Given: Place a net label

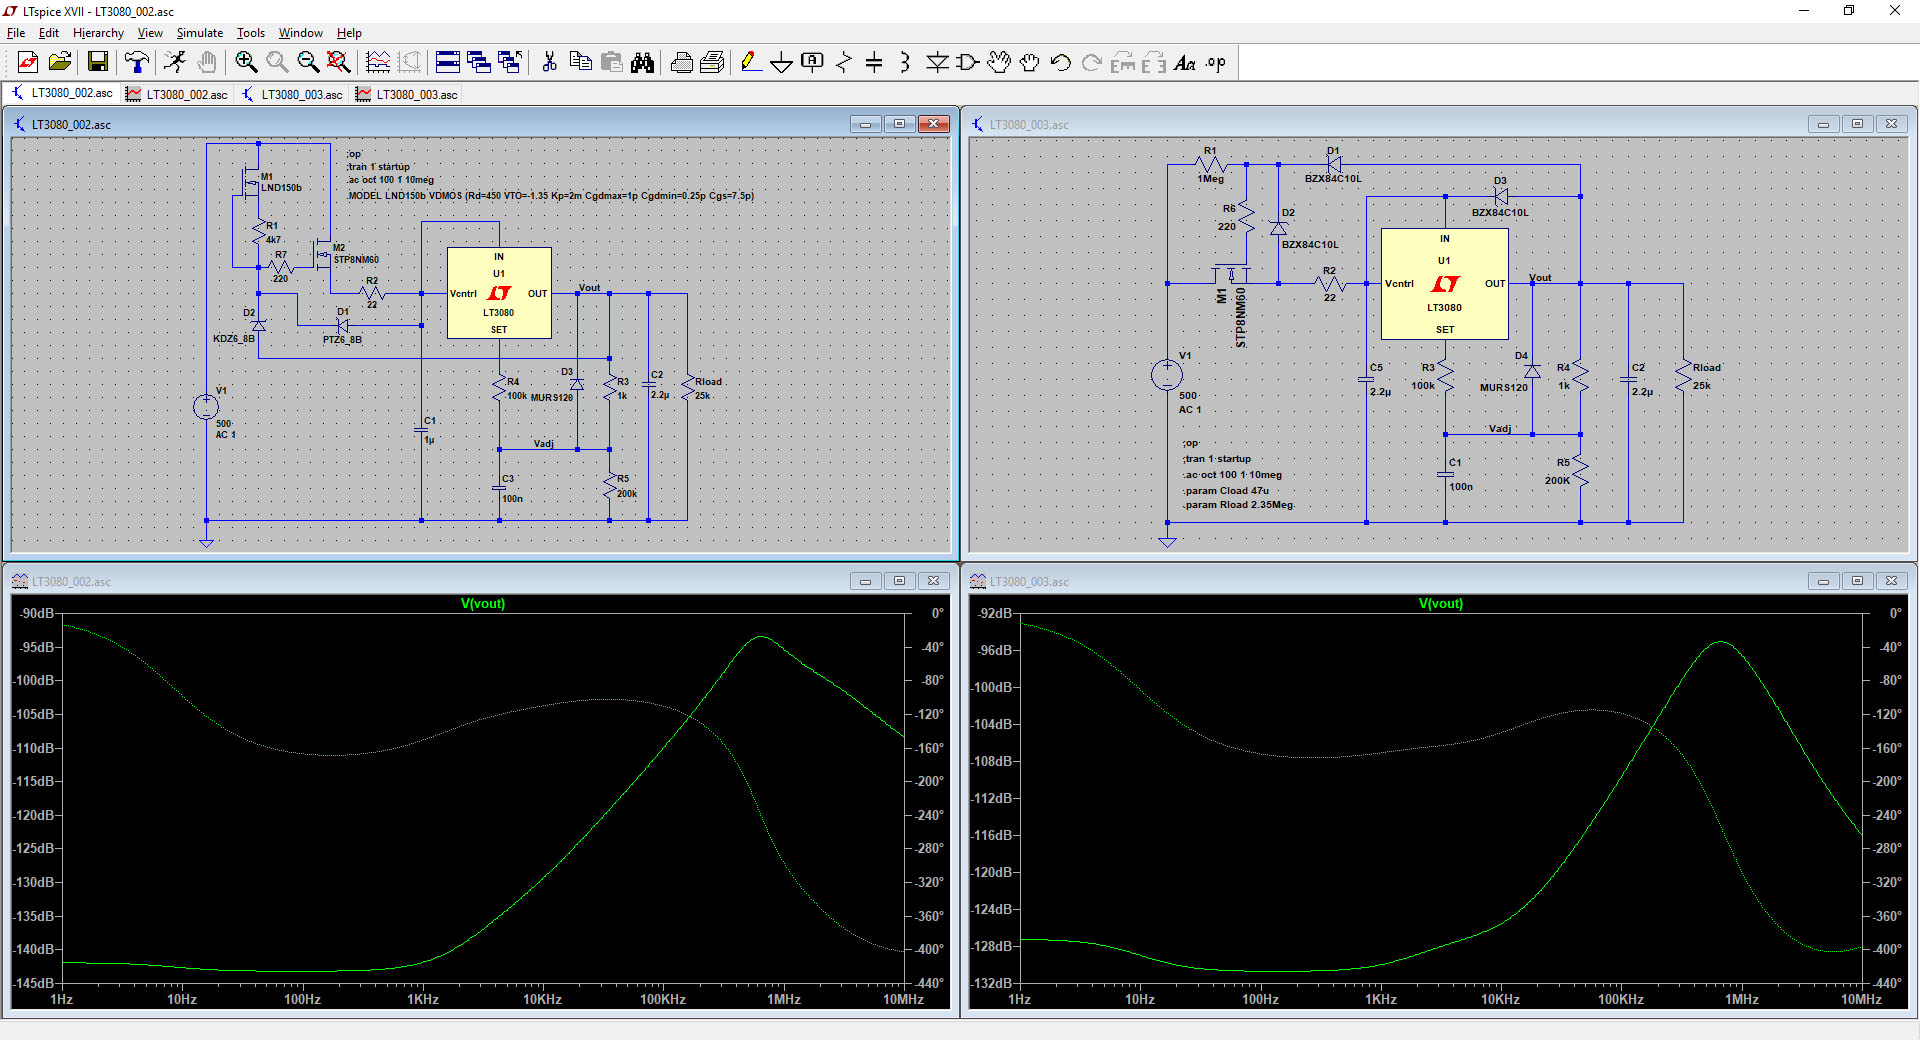Looking at the screenshot, I should (x=813, y=63).
